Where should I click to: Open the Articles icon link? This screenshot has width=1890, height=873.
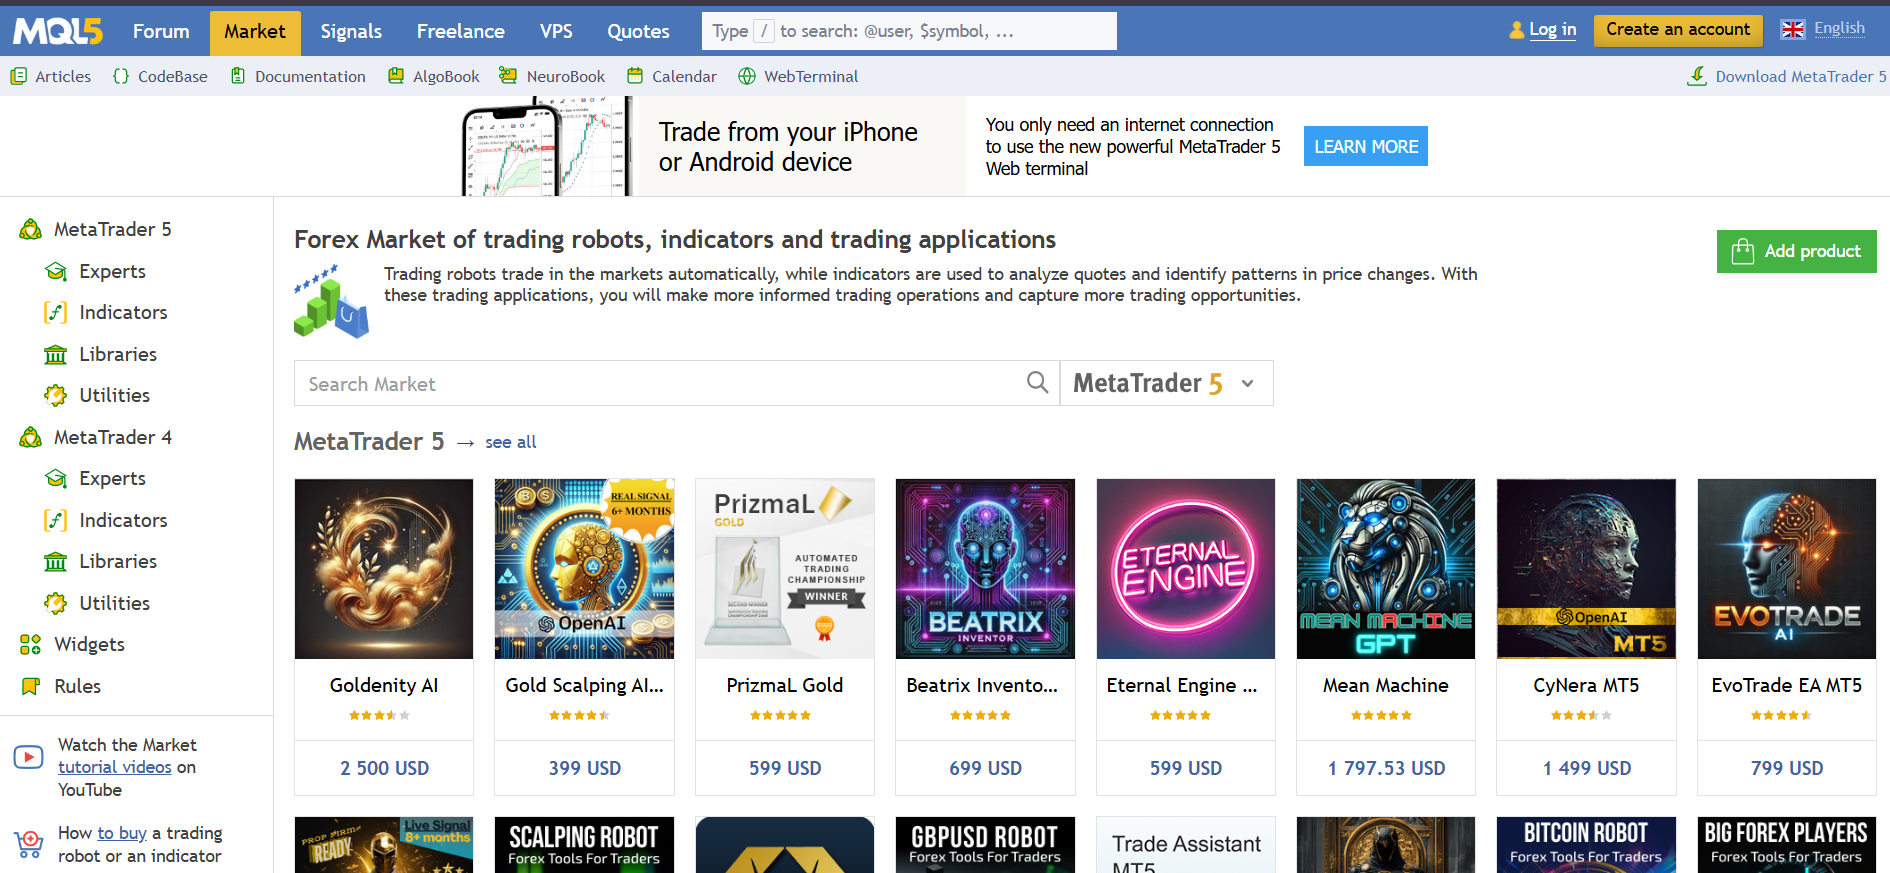pyautogui.click(x=19, y=76)
